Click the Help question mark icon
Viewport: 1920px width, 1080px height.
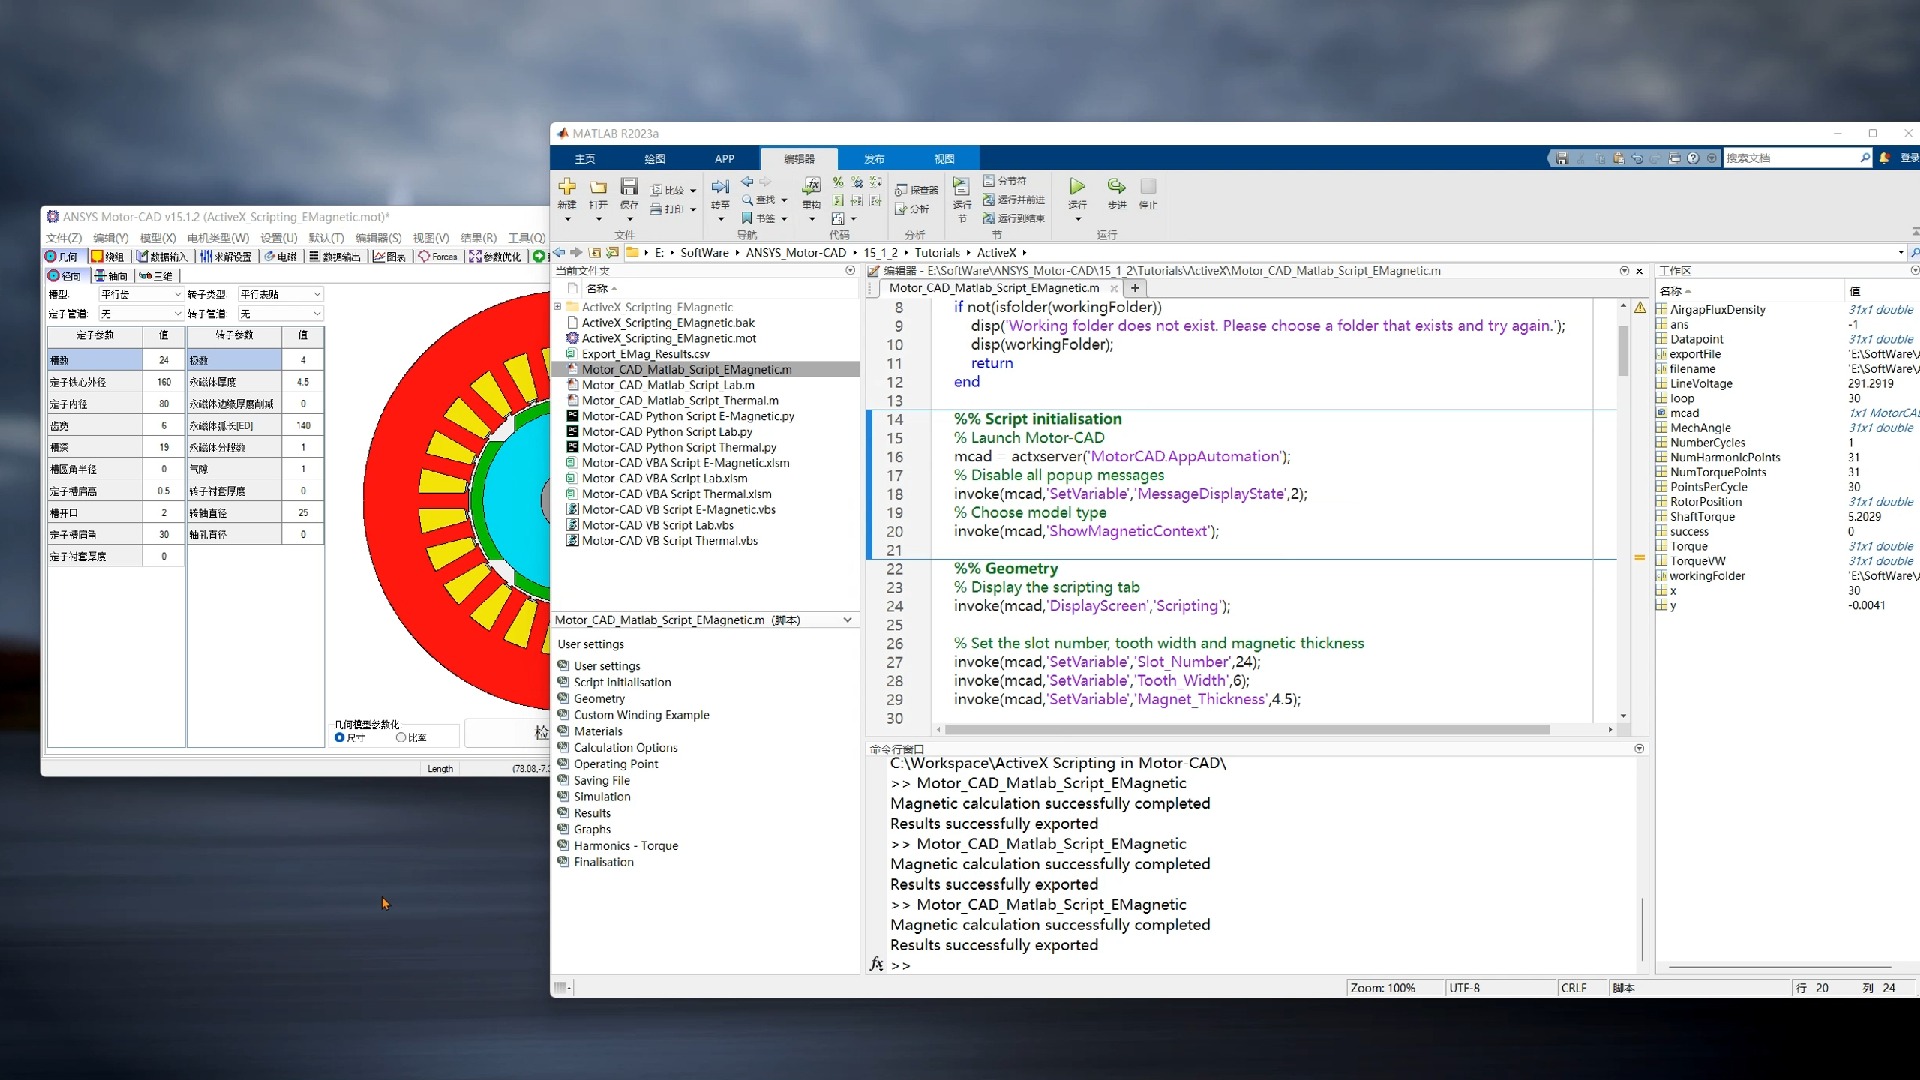[1693, 158]
